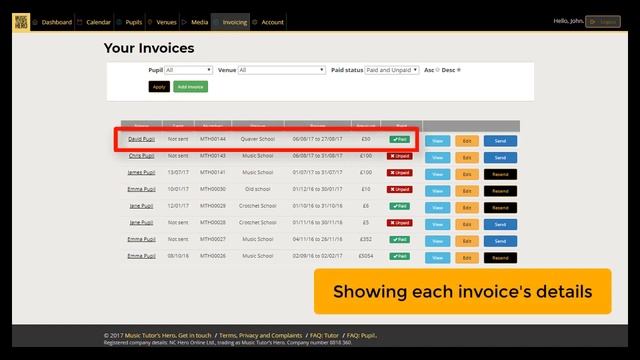Click the black Apply button

click(159, 87)
